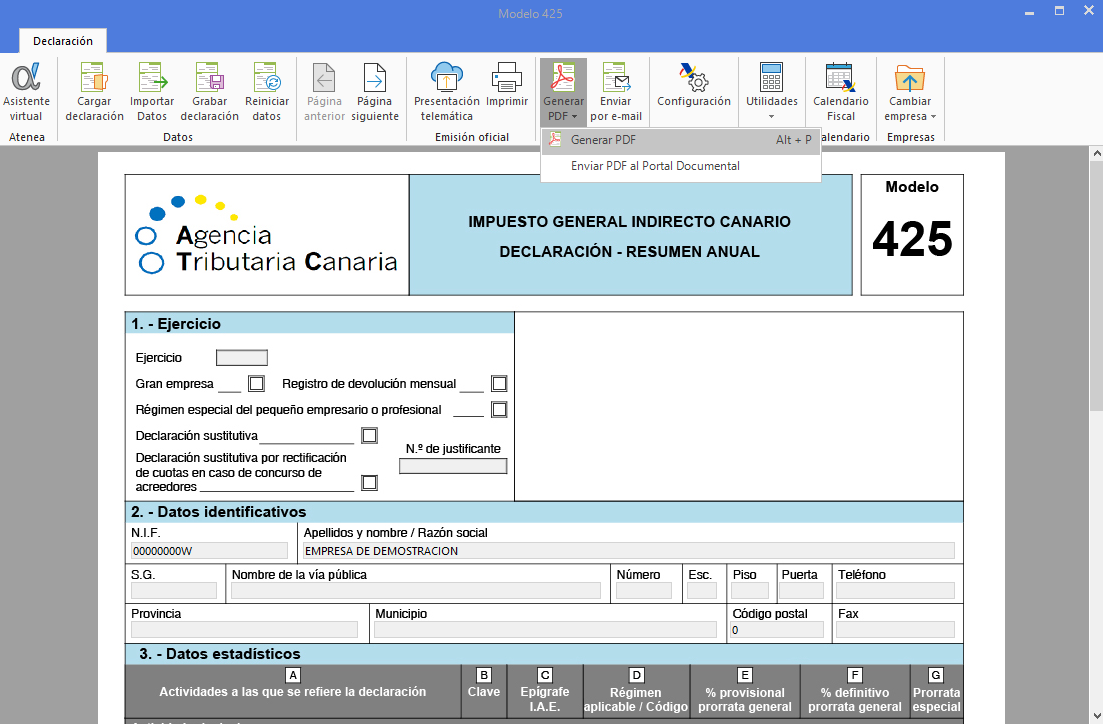This screenshot has width=1103, height=725.
Task: Enable Registro de devolución mensual checkbox
Action: [x=499, y=383]
